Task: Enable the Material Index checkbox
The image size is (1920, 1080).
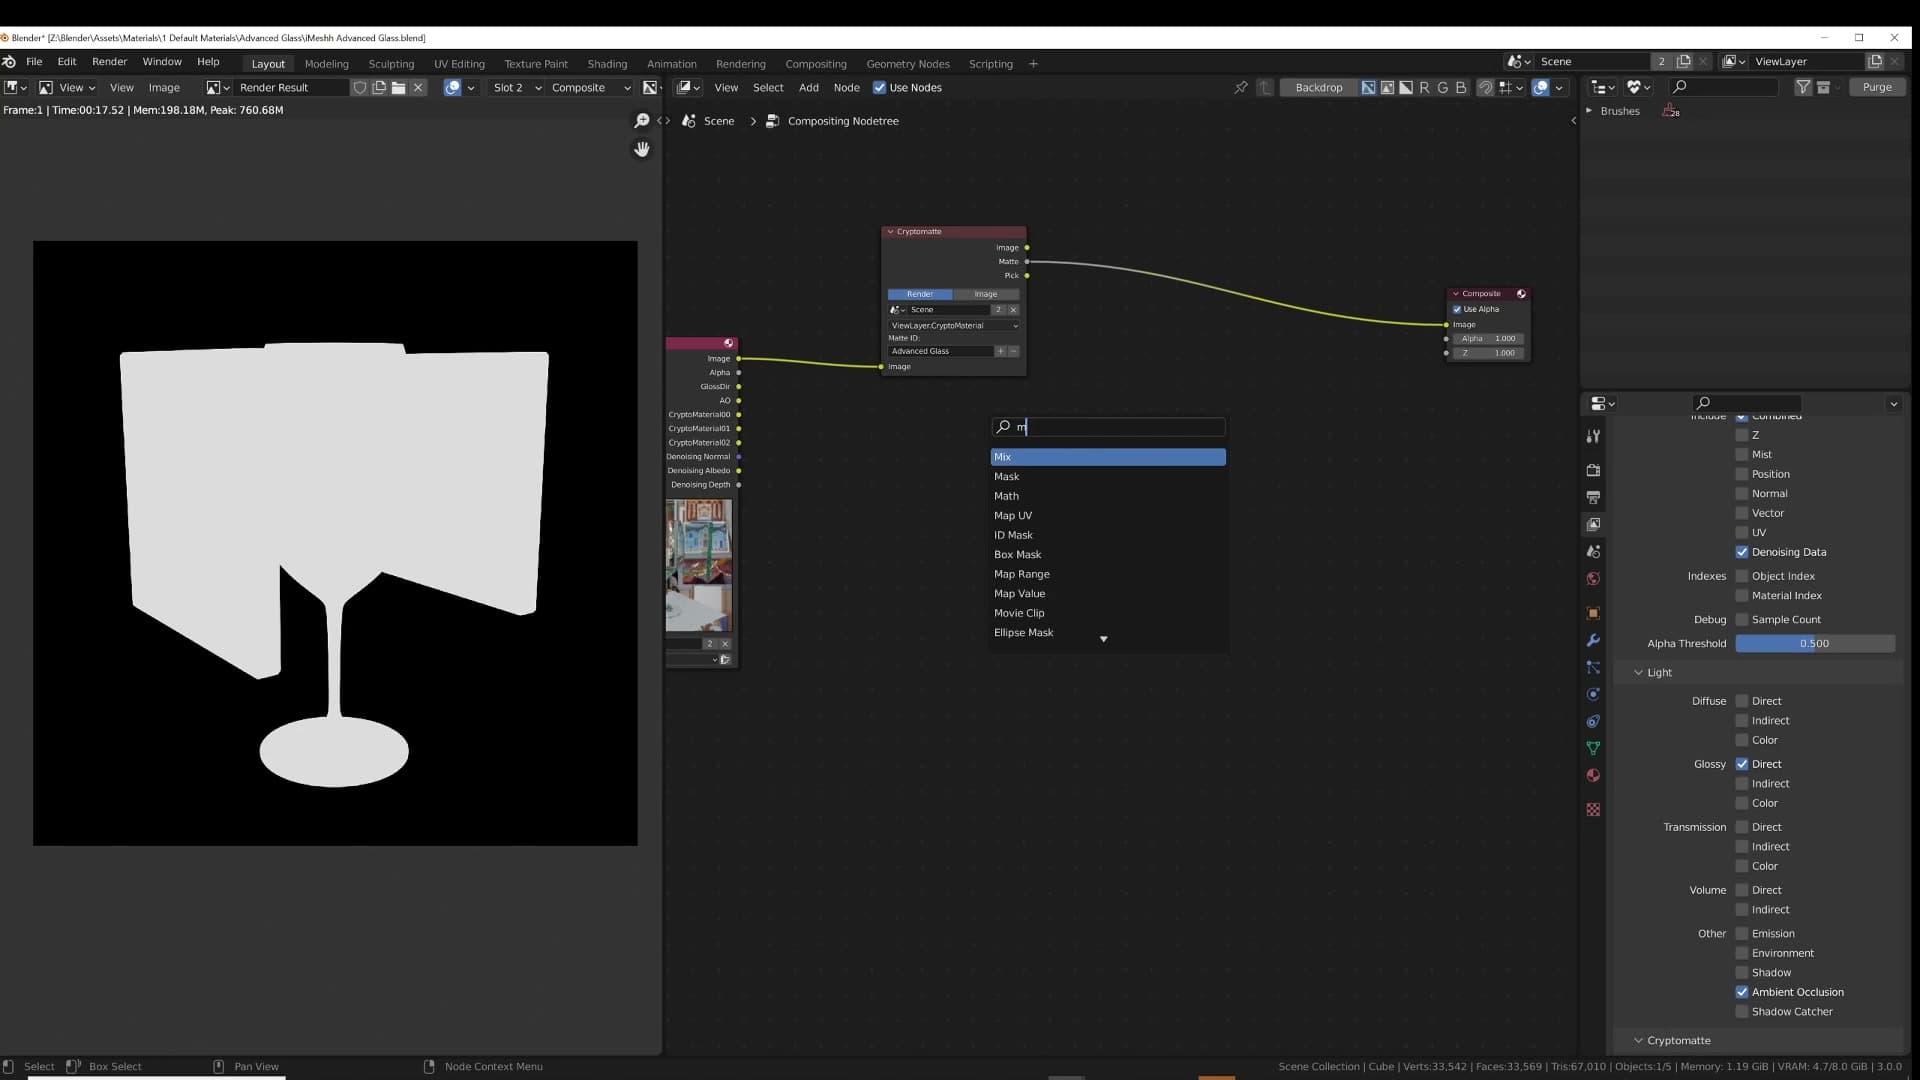Action: (1742, 596)
